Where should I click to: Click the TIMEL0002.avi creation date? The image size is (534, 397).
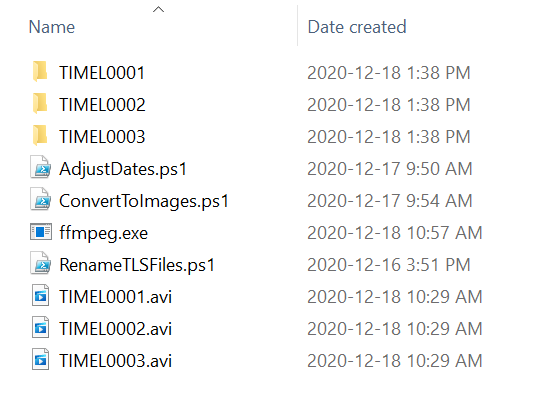(x=395, y=329)
